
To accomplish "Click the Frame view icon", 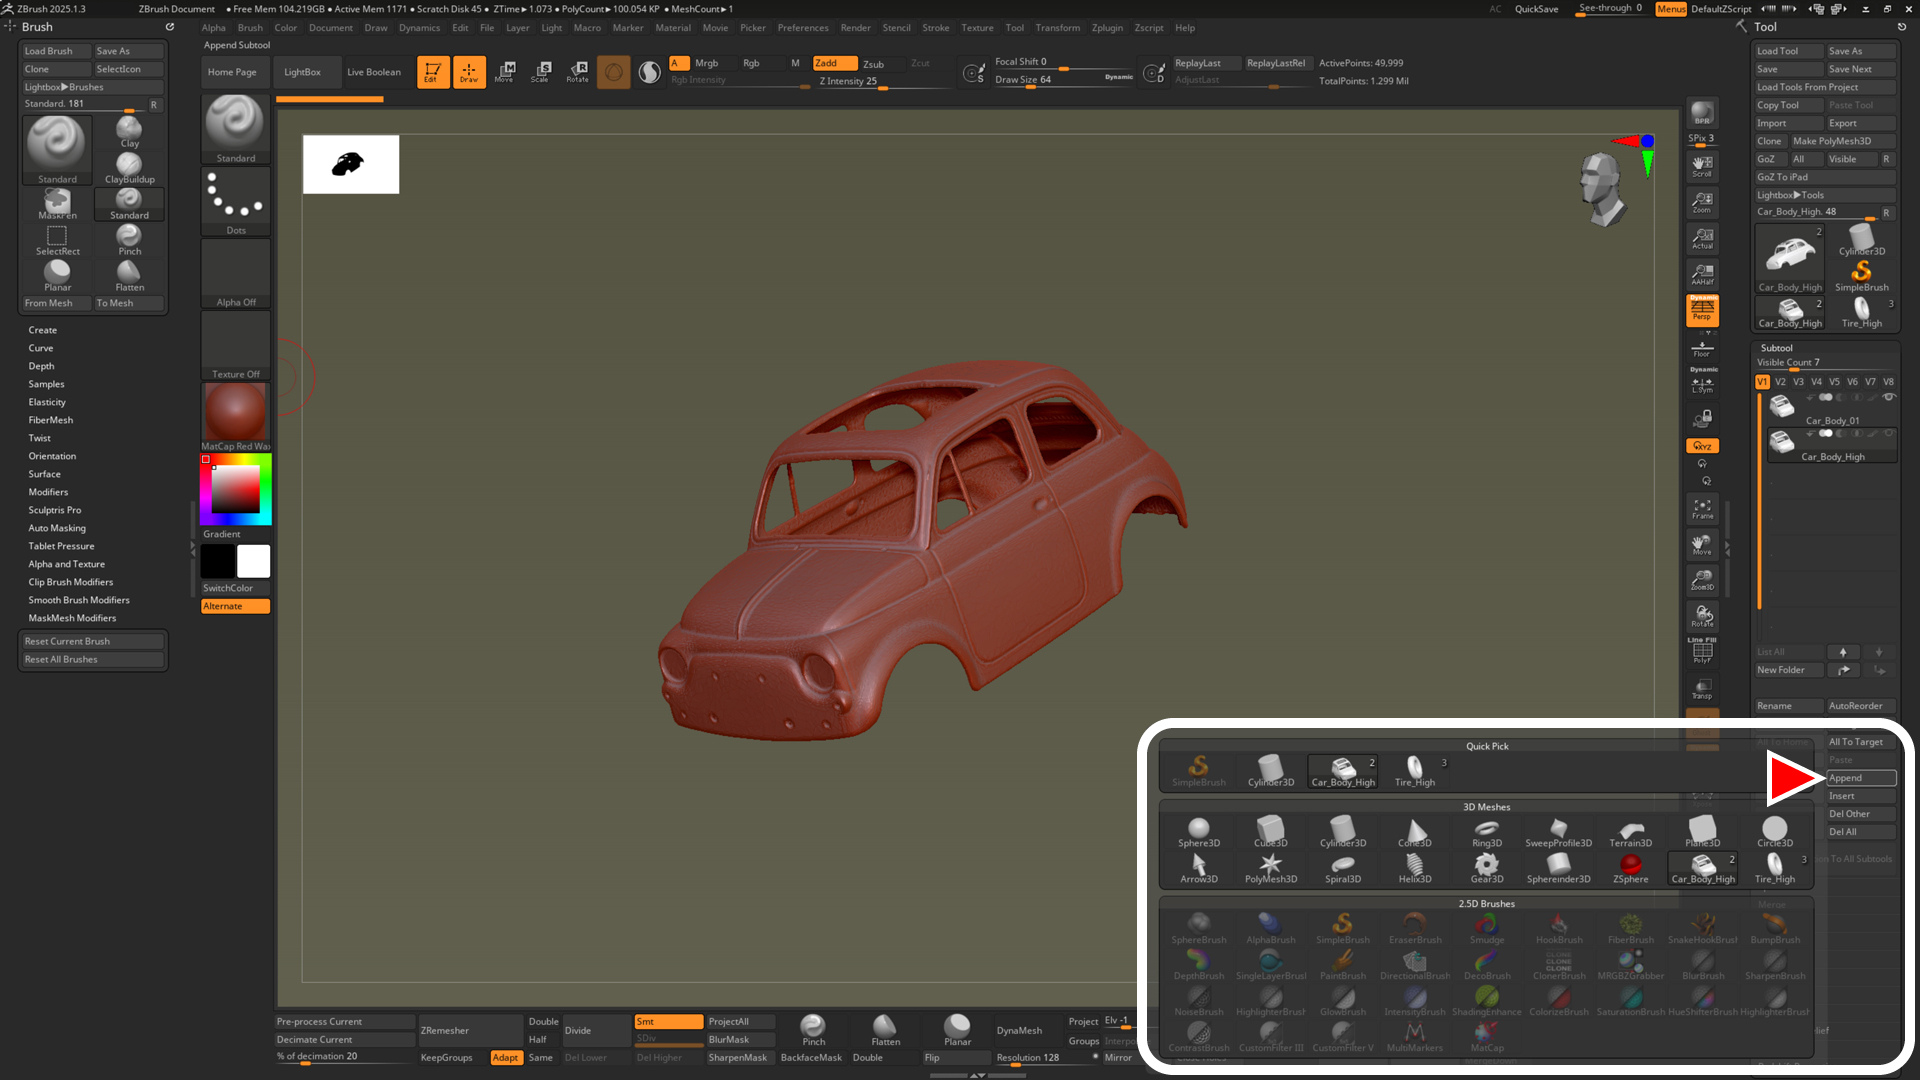I will (1702, 509).
